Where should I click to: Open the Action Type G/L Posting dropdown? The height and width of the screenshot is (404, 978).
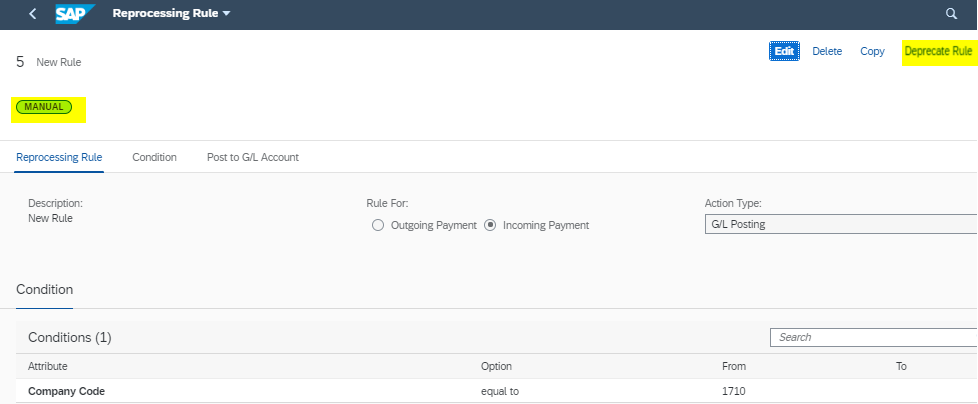pyautogui.click(x=841, y=224)
